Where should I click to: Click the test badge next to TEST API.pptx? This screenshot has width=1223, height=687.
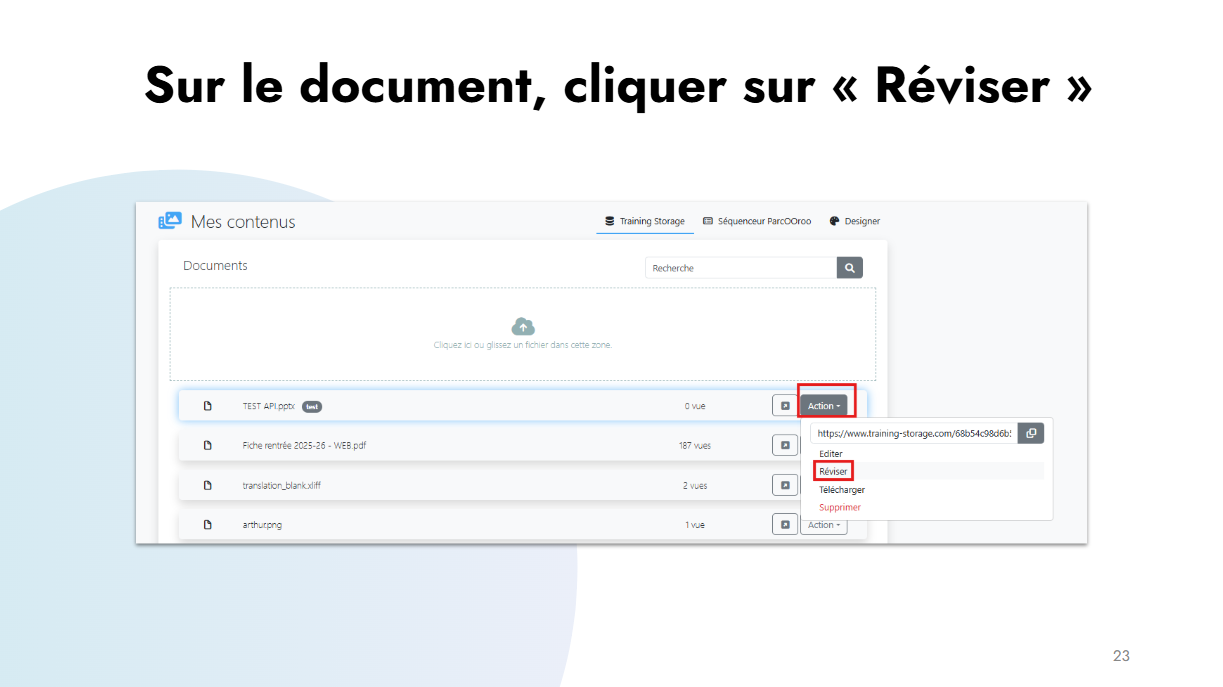[312, 406]
